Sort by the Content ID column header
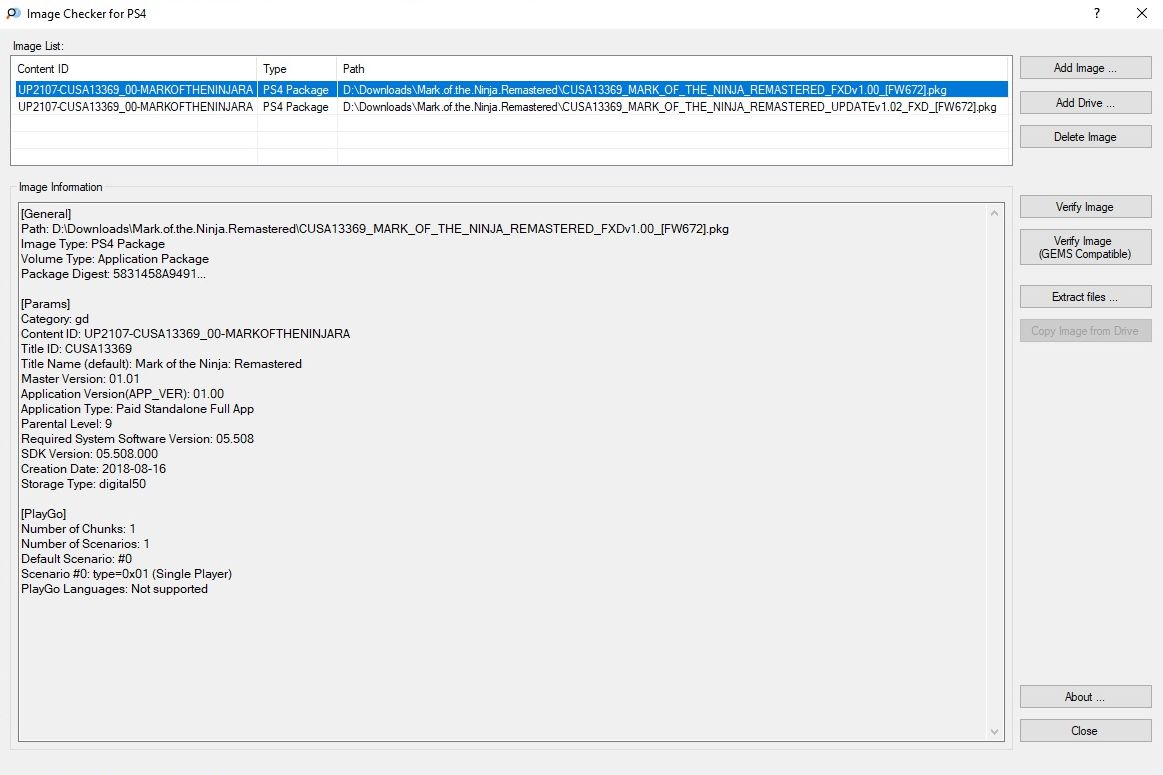This screenshot has height=775, width=1163. pos(134,69)
